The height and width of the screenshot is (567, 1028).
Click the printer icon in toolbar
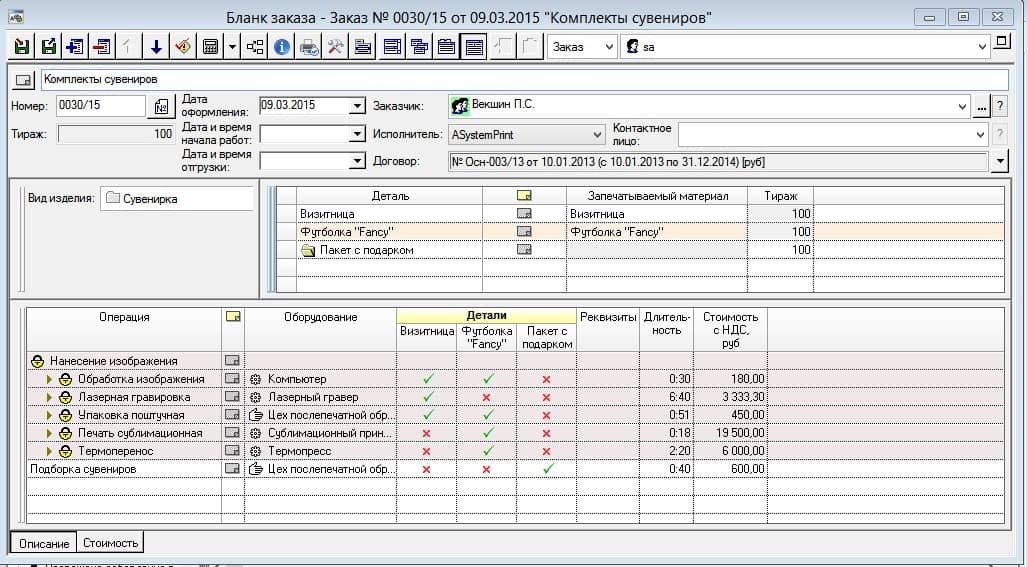tap(309, 46)
